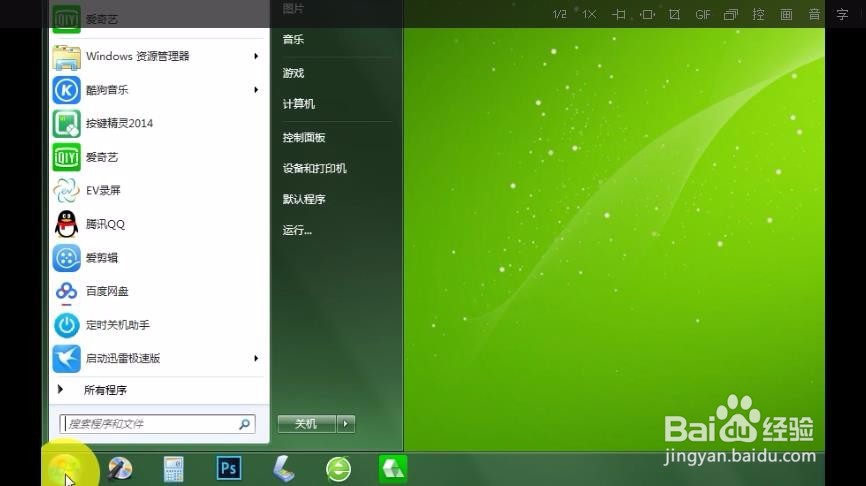The image size is (866, 486).
Task: Open 游戏 in Start menu
Action: click(293, 73)
